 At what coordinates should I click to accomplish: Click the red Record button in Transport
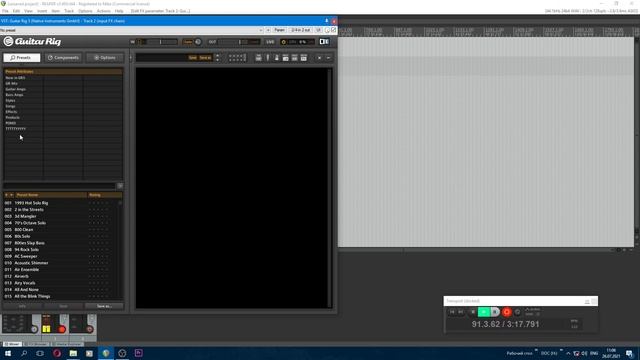point(507,312)
